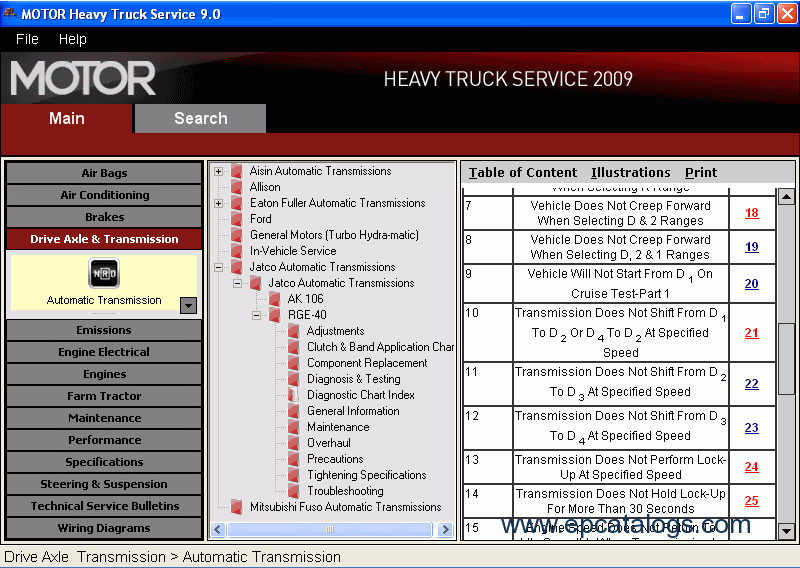Click the book icon beside General Motors (Turbo Hydra-matic)
Screen dimensions: 800x568
(237, 235)
